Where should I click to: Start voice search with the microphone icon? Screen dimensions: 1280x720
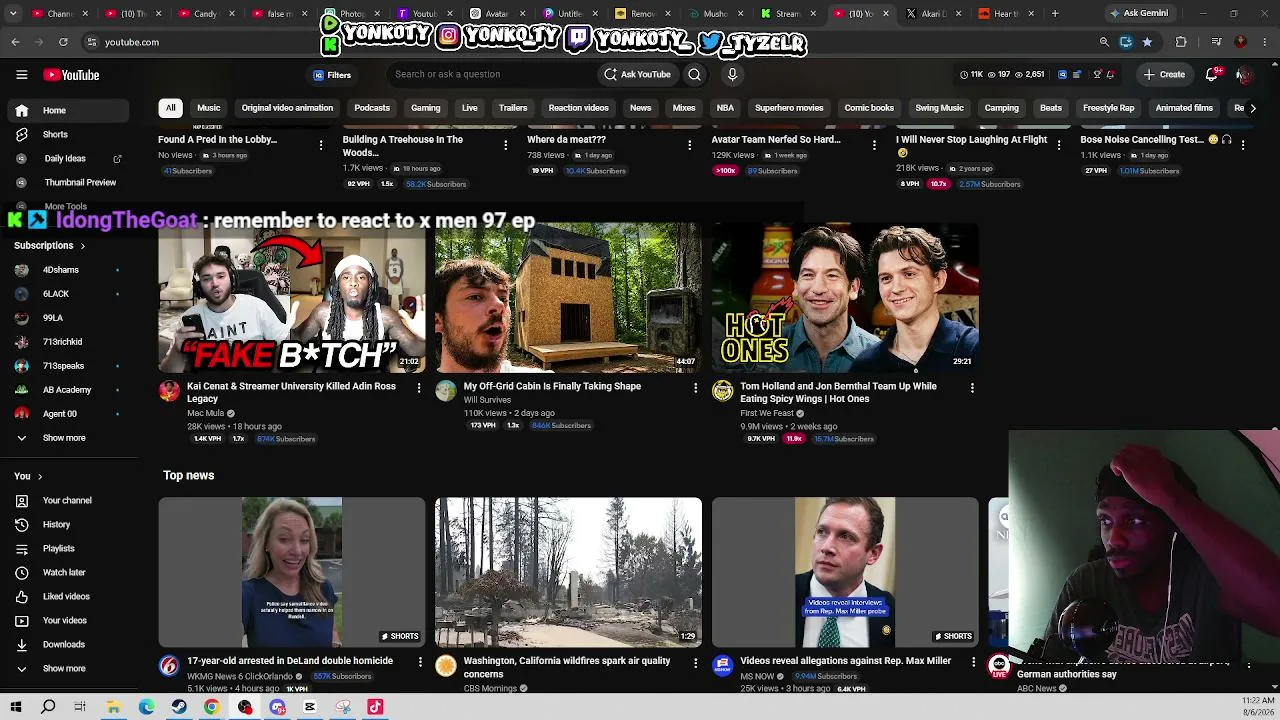click(x=732, y=74)
